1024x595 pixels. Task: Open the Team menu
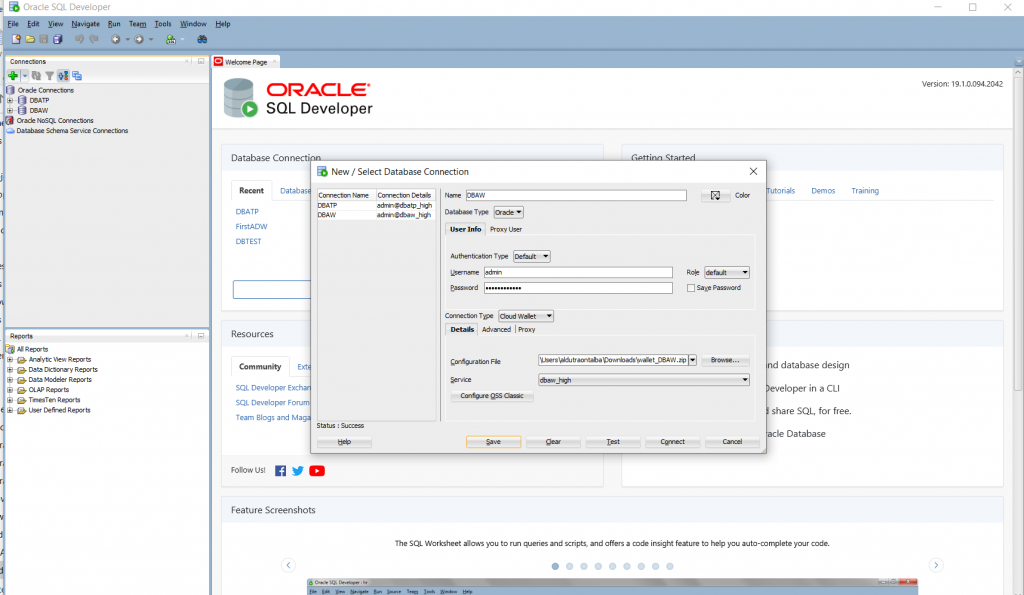click(x=137, y=24)
